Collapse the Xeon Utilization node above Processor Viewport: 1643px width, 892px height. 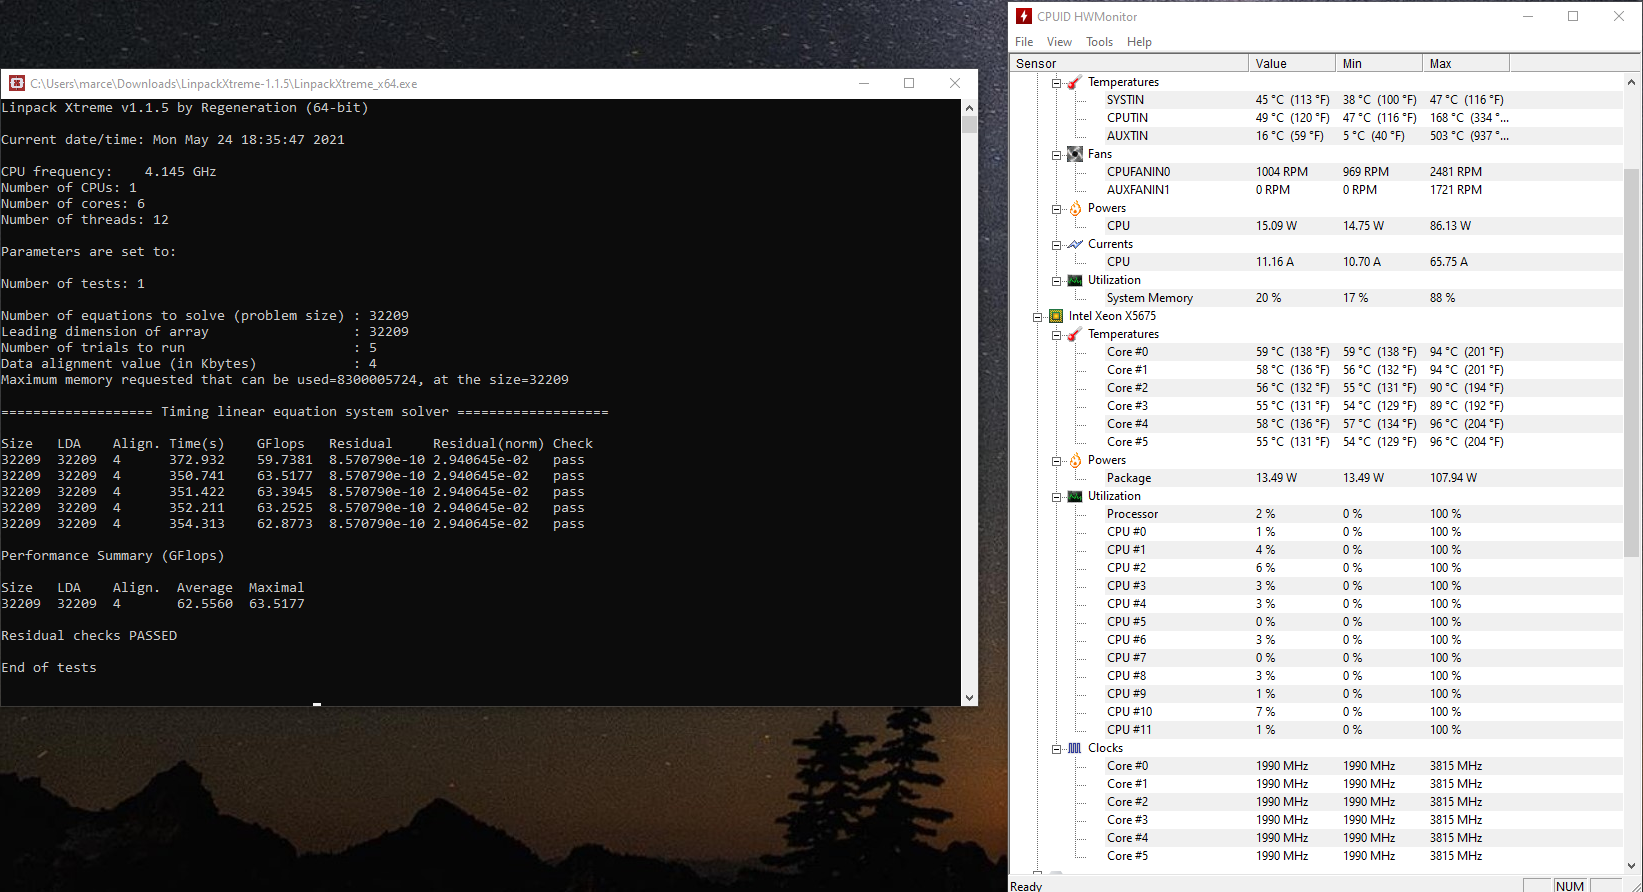click(1056, 496)
